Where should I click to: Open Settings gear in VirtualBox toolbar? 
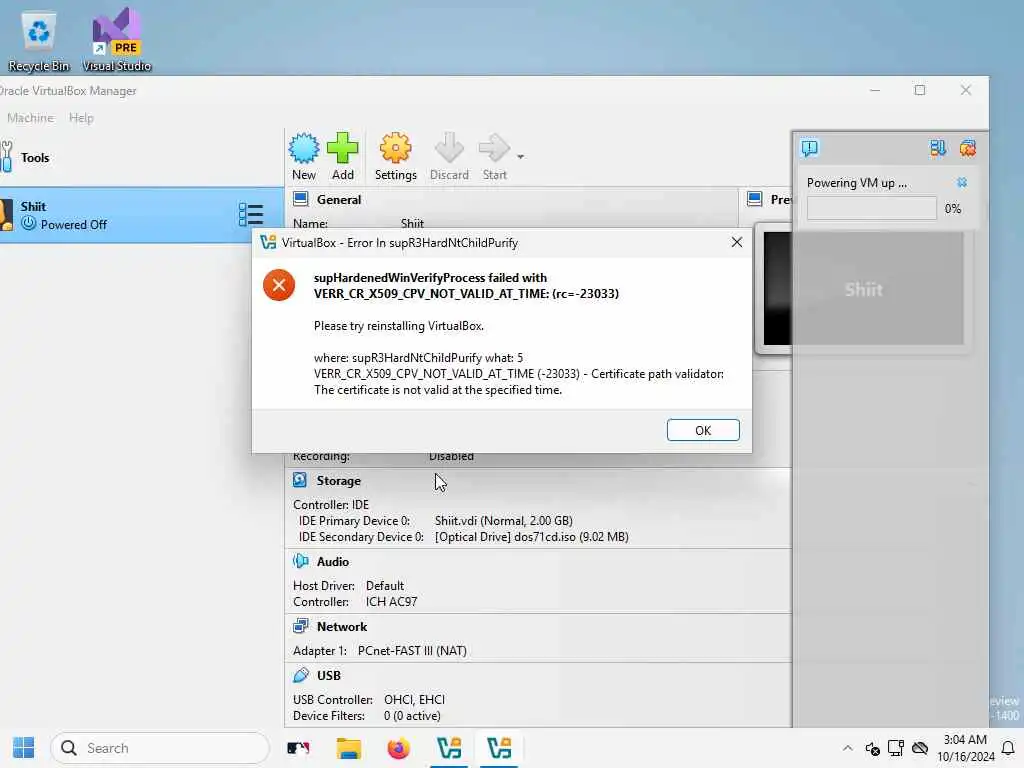click(396, 157)
